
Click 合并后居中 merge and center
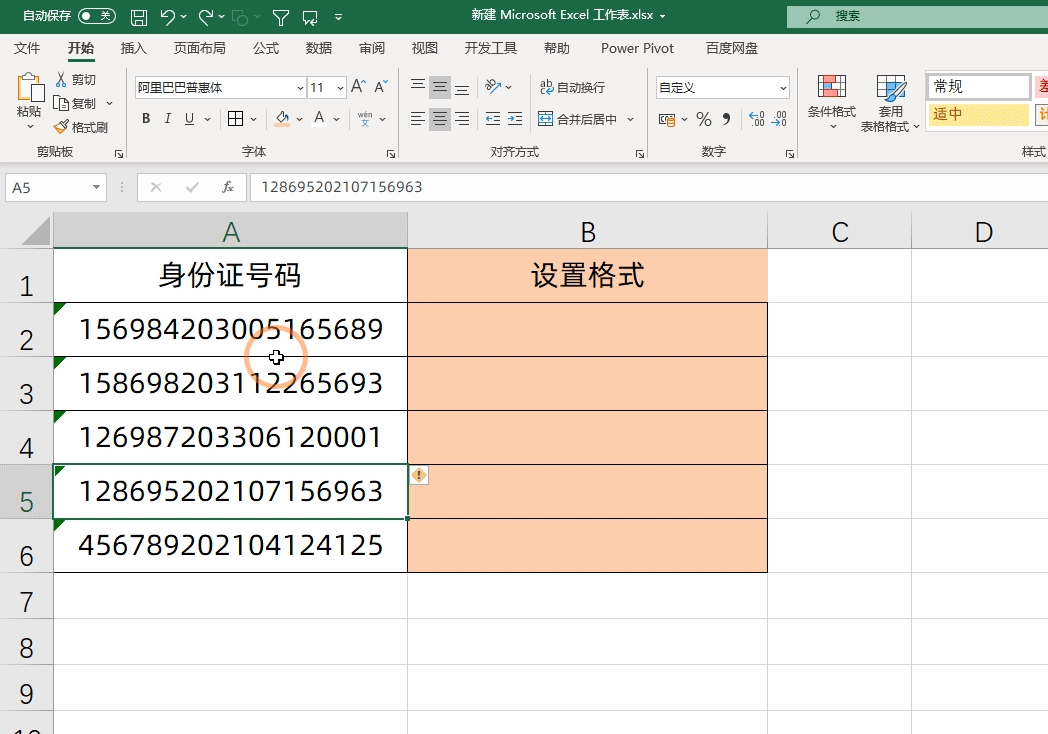(577, 119)
